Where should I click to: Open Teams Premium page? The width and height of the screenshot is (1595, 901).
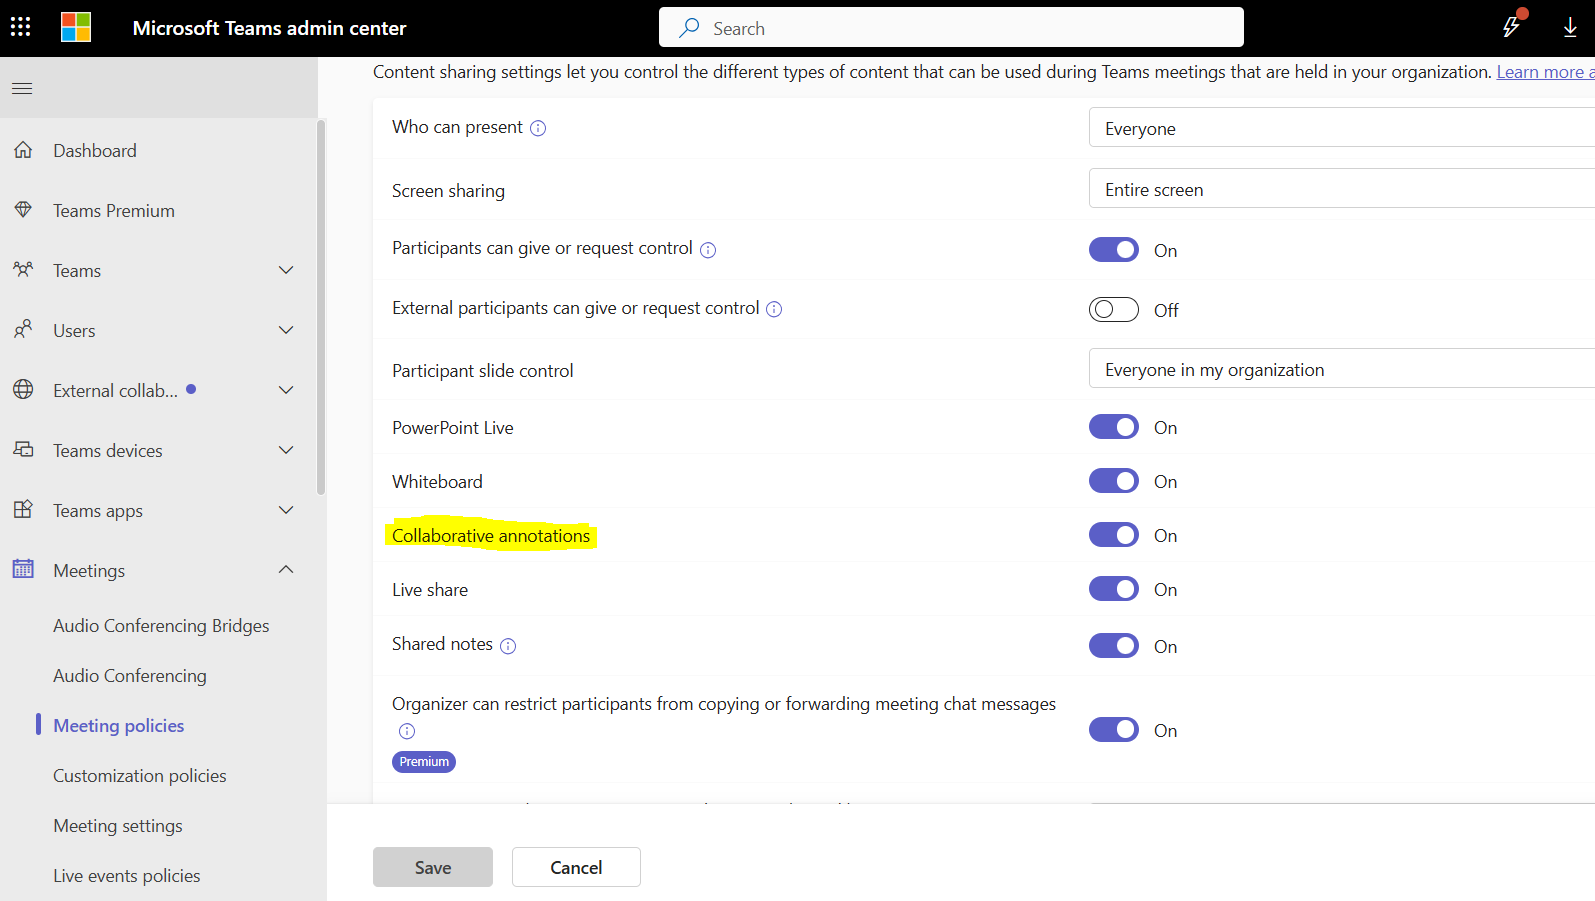(114, 211)
